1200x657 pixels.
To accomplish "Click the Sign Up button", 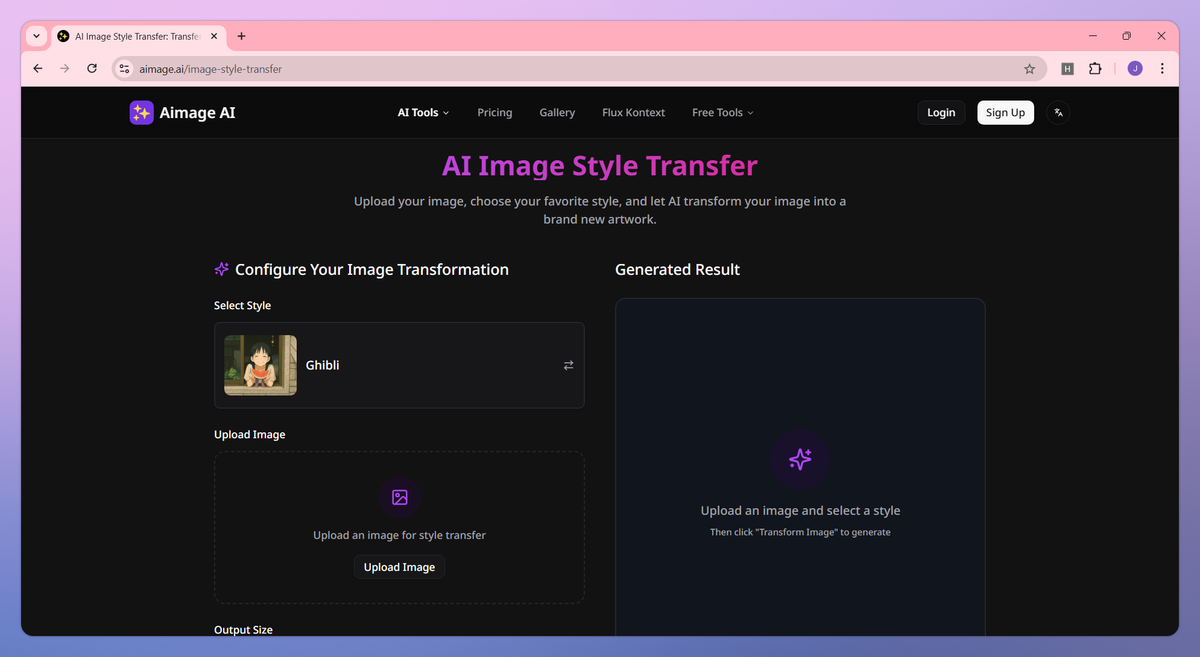I will click(x=1005, y=113).
